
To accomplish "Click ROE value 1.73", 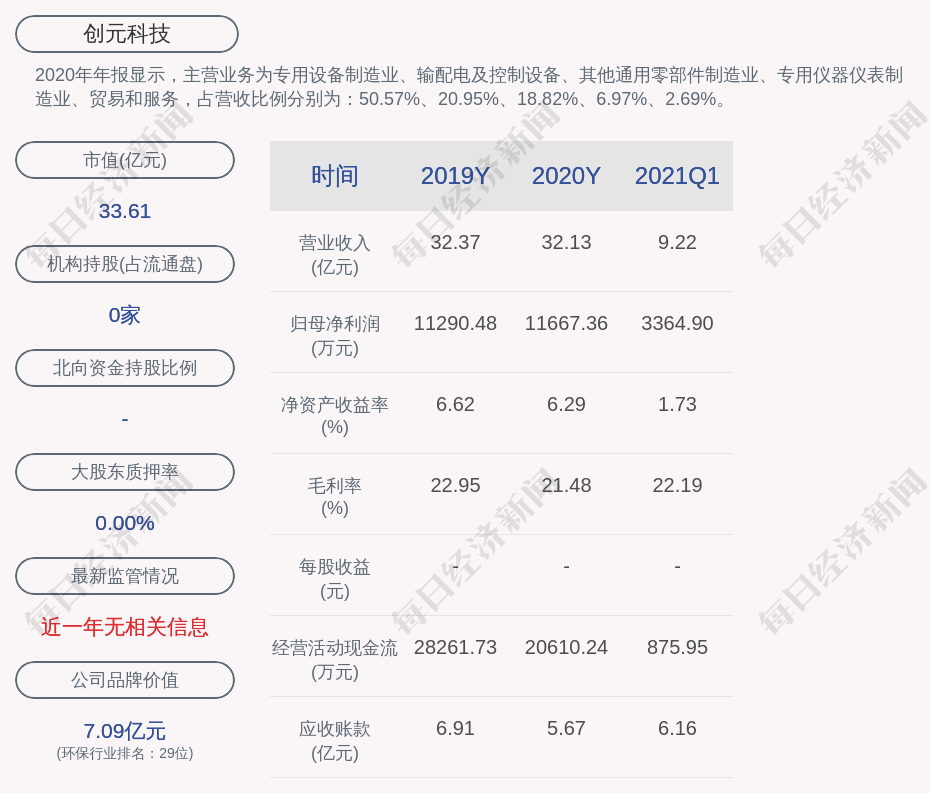I will point(677,405).
